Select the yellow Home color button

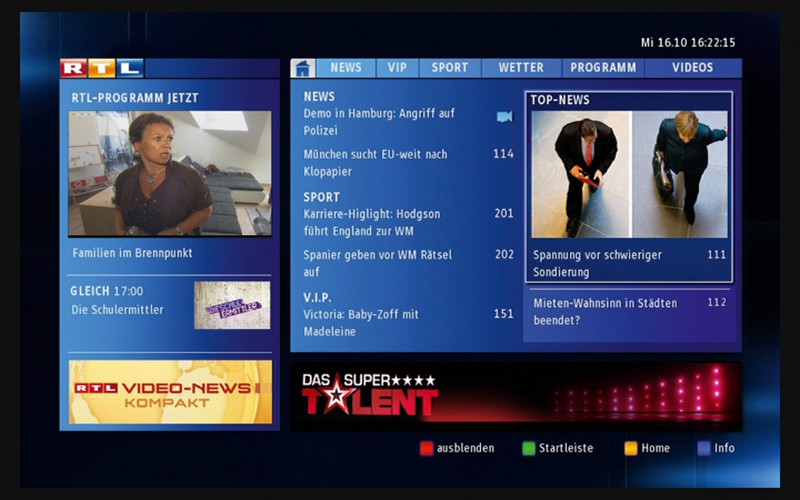point(631,448)
